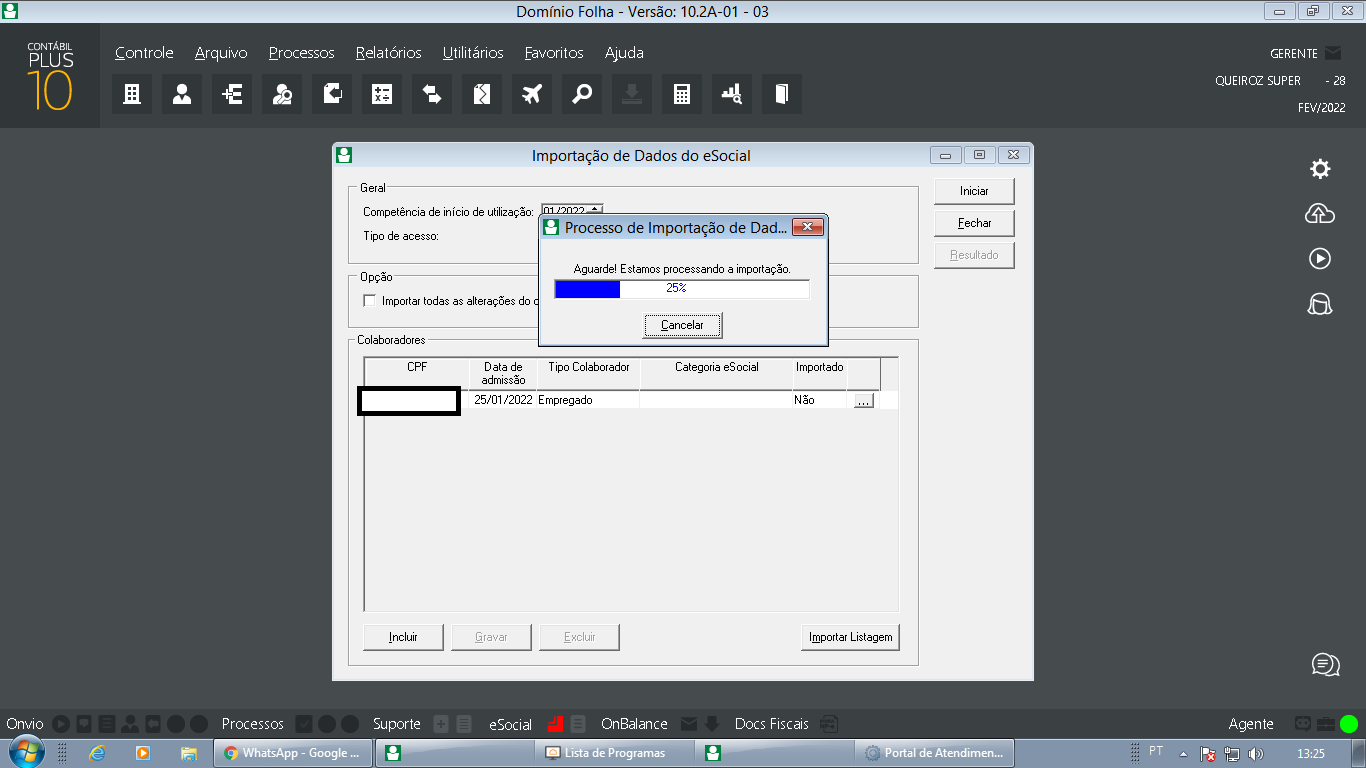This screenshot has height=768, width=1366.
Task: Open the Ajuda menu
Action: point(624,53)
